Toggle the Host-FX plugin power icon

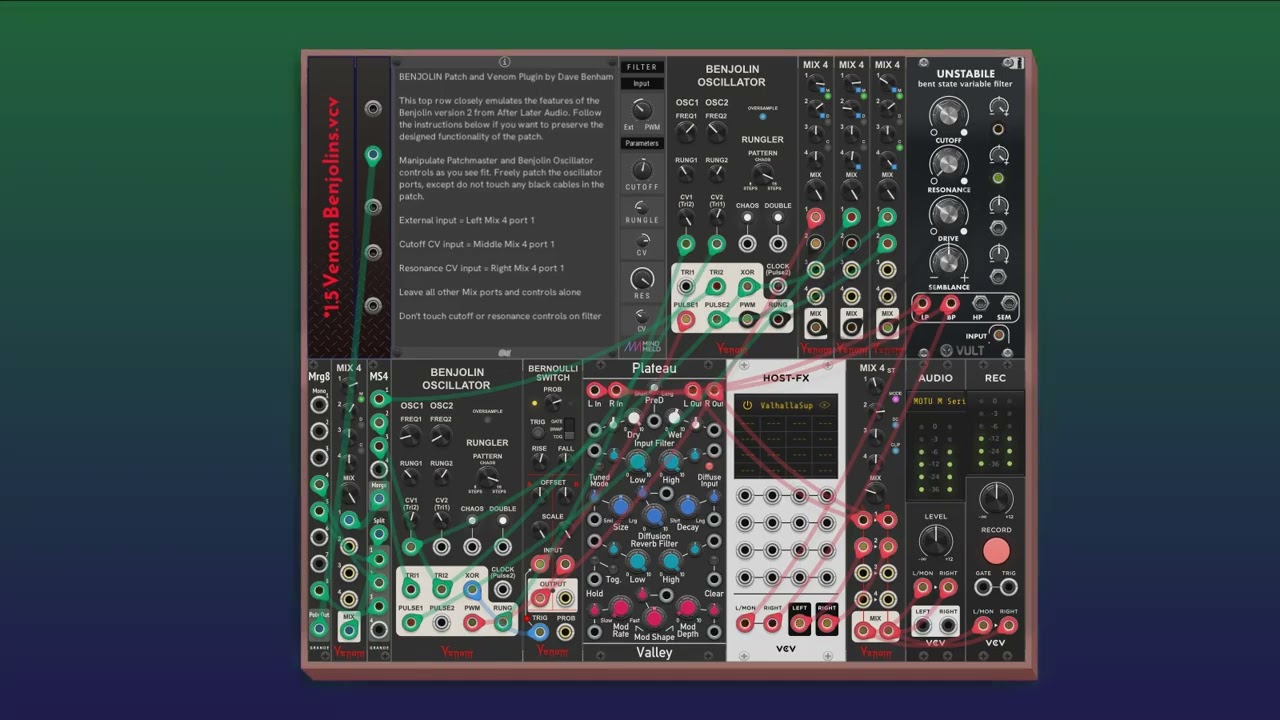click(747, 405)
